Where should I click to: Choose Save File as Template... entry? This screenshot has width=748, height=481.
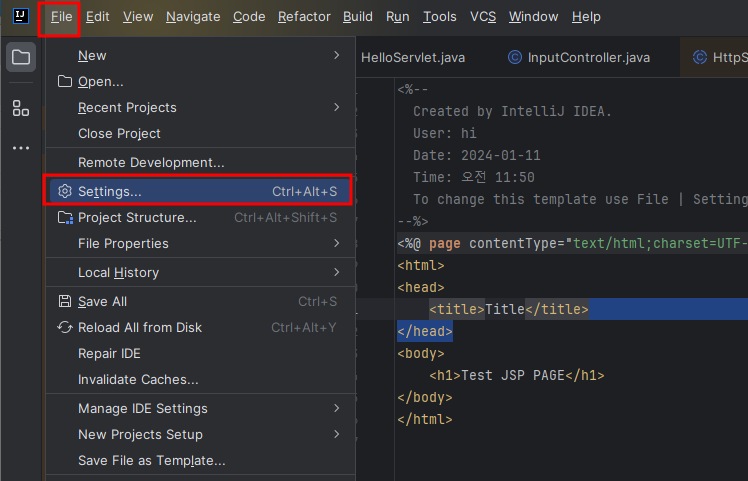pyautogui.click(x=200, y=460)
